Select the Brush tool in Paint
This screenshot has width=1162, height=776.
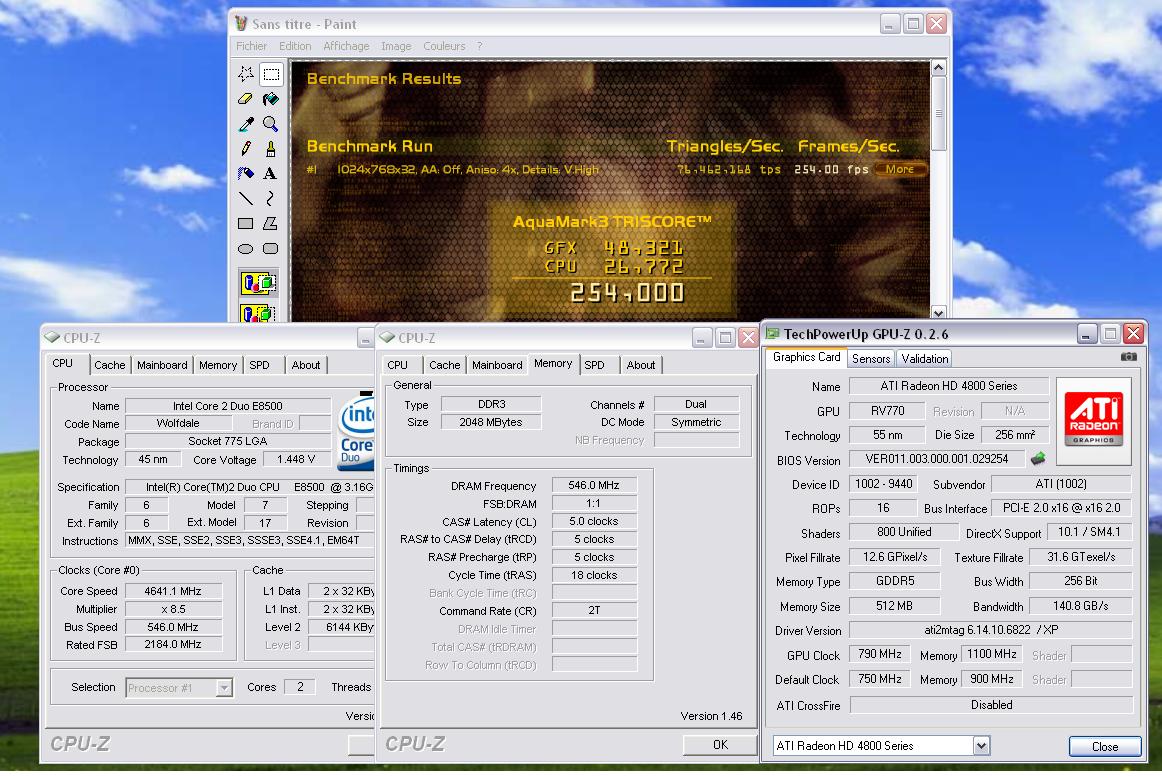pos(271,148)
